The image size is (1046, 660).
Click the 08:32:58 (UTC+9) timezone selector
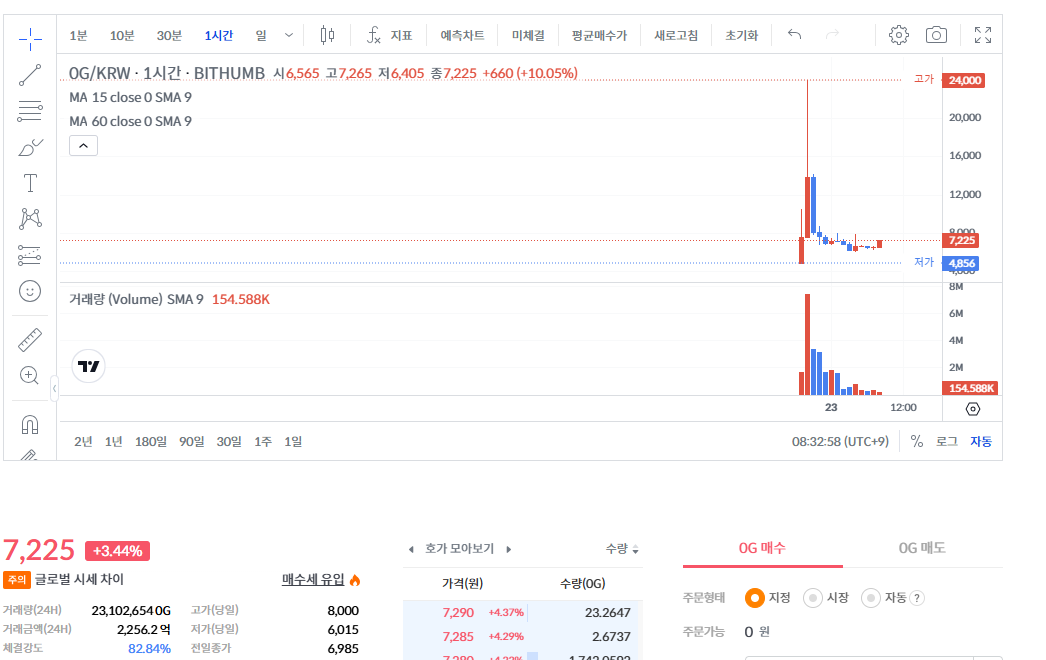841,442
